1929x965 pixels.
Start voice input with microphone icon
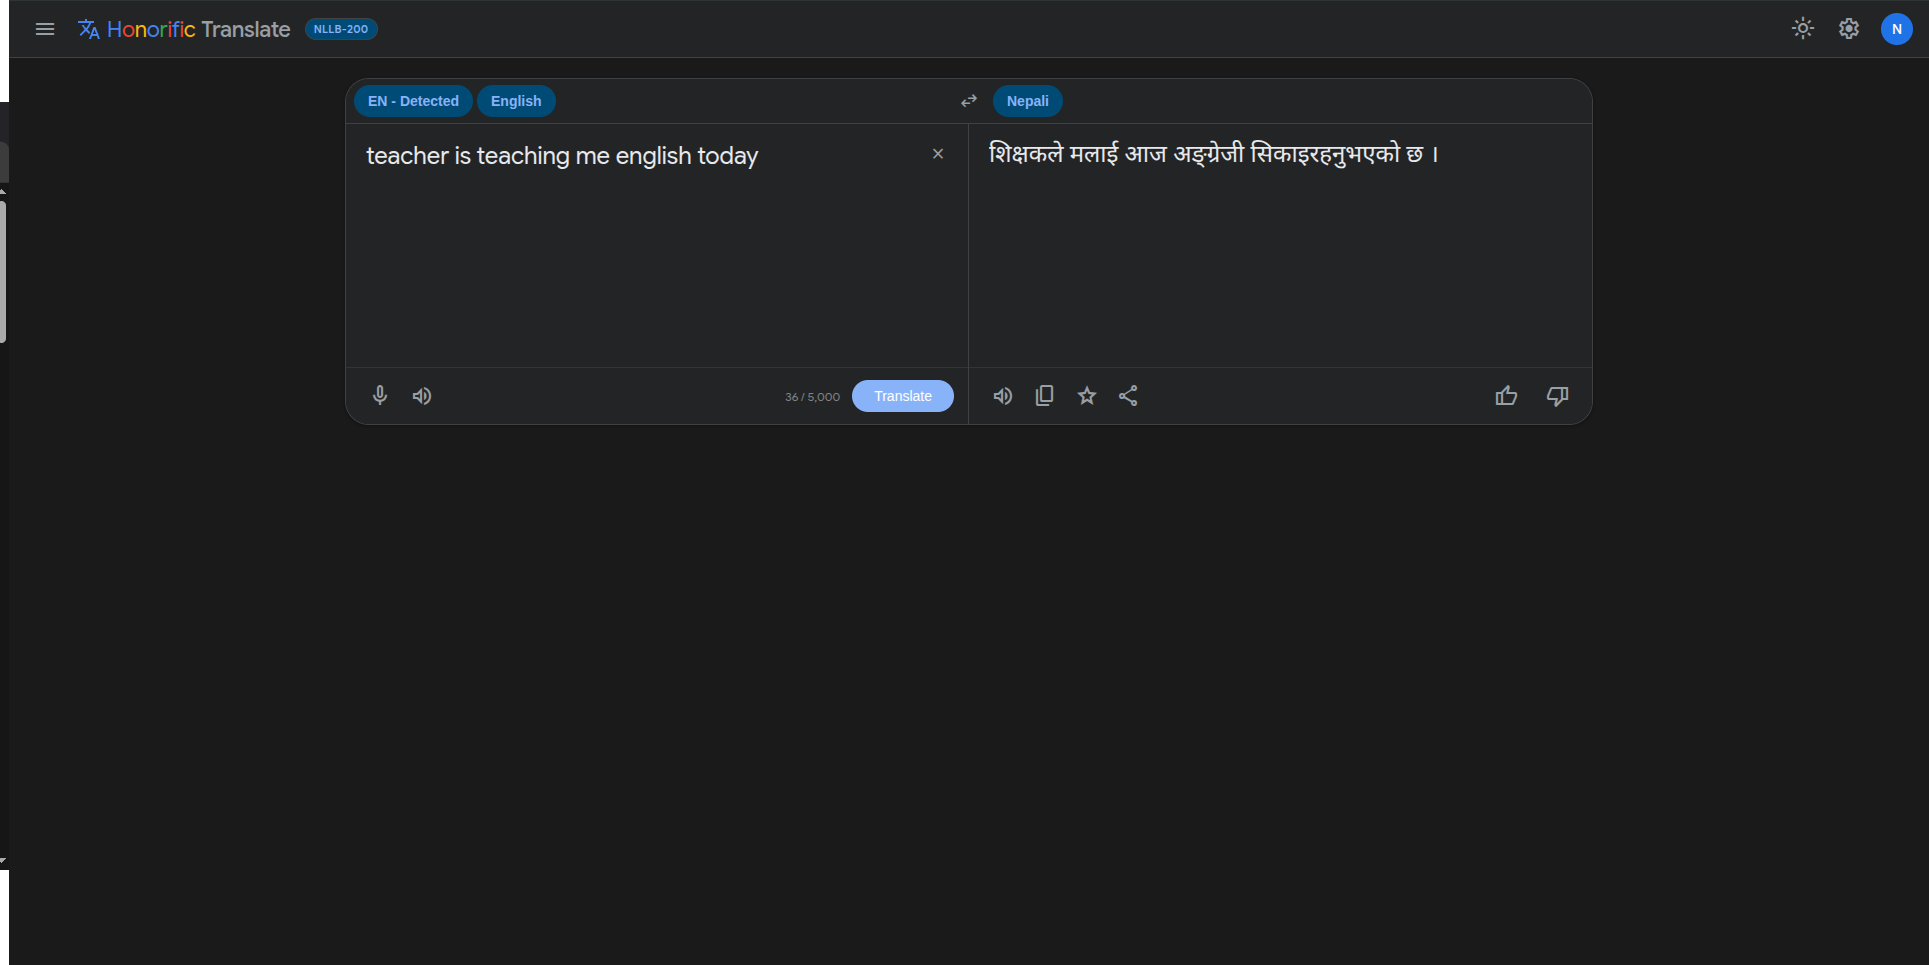click(x=380, y=396)
